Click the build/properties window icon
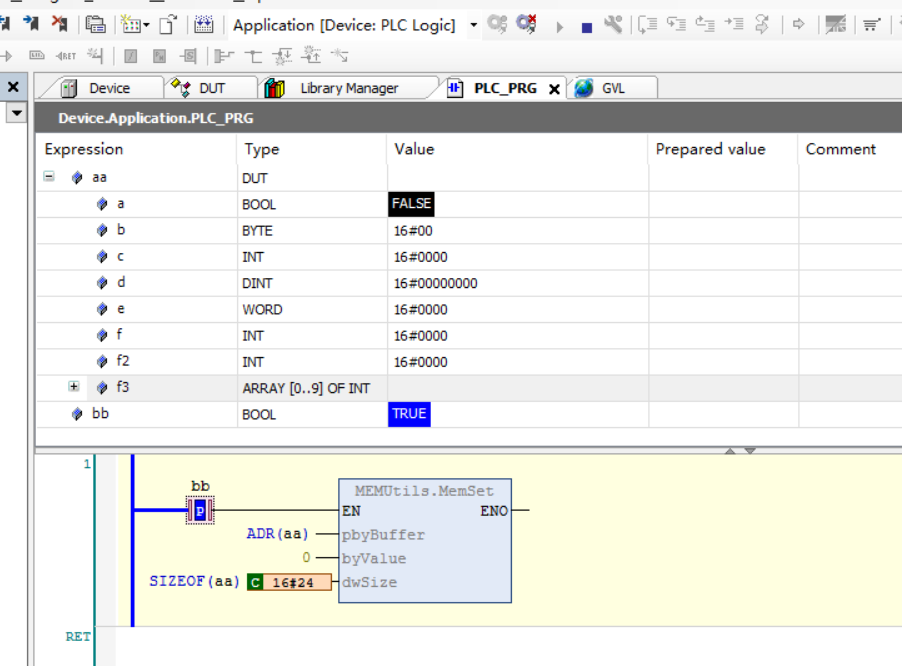 coord(95,24)
